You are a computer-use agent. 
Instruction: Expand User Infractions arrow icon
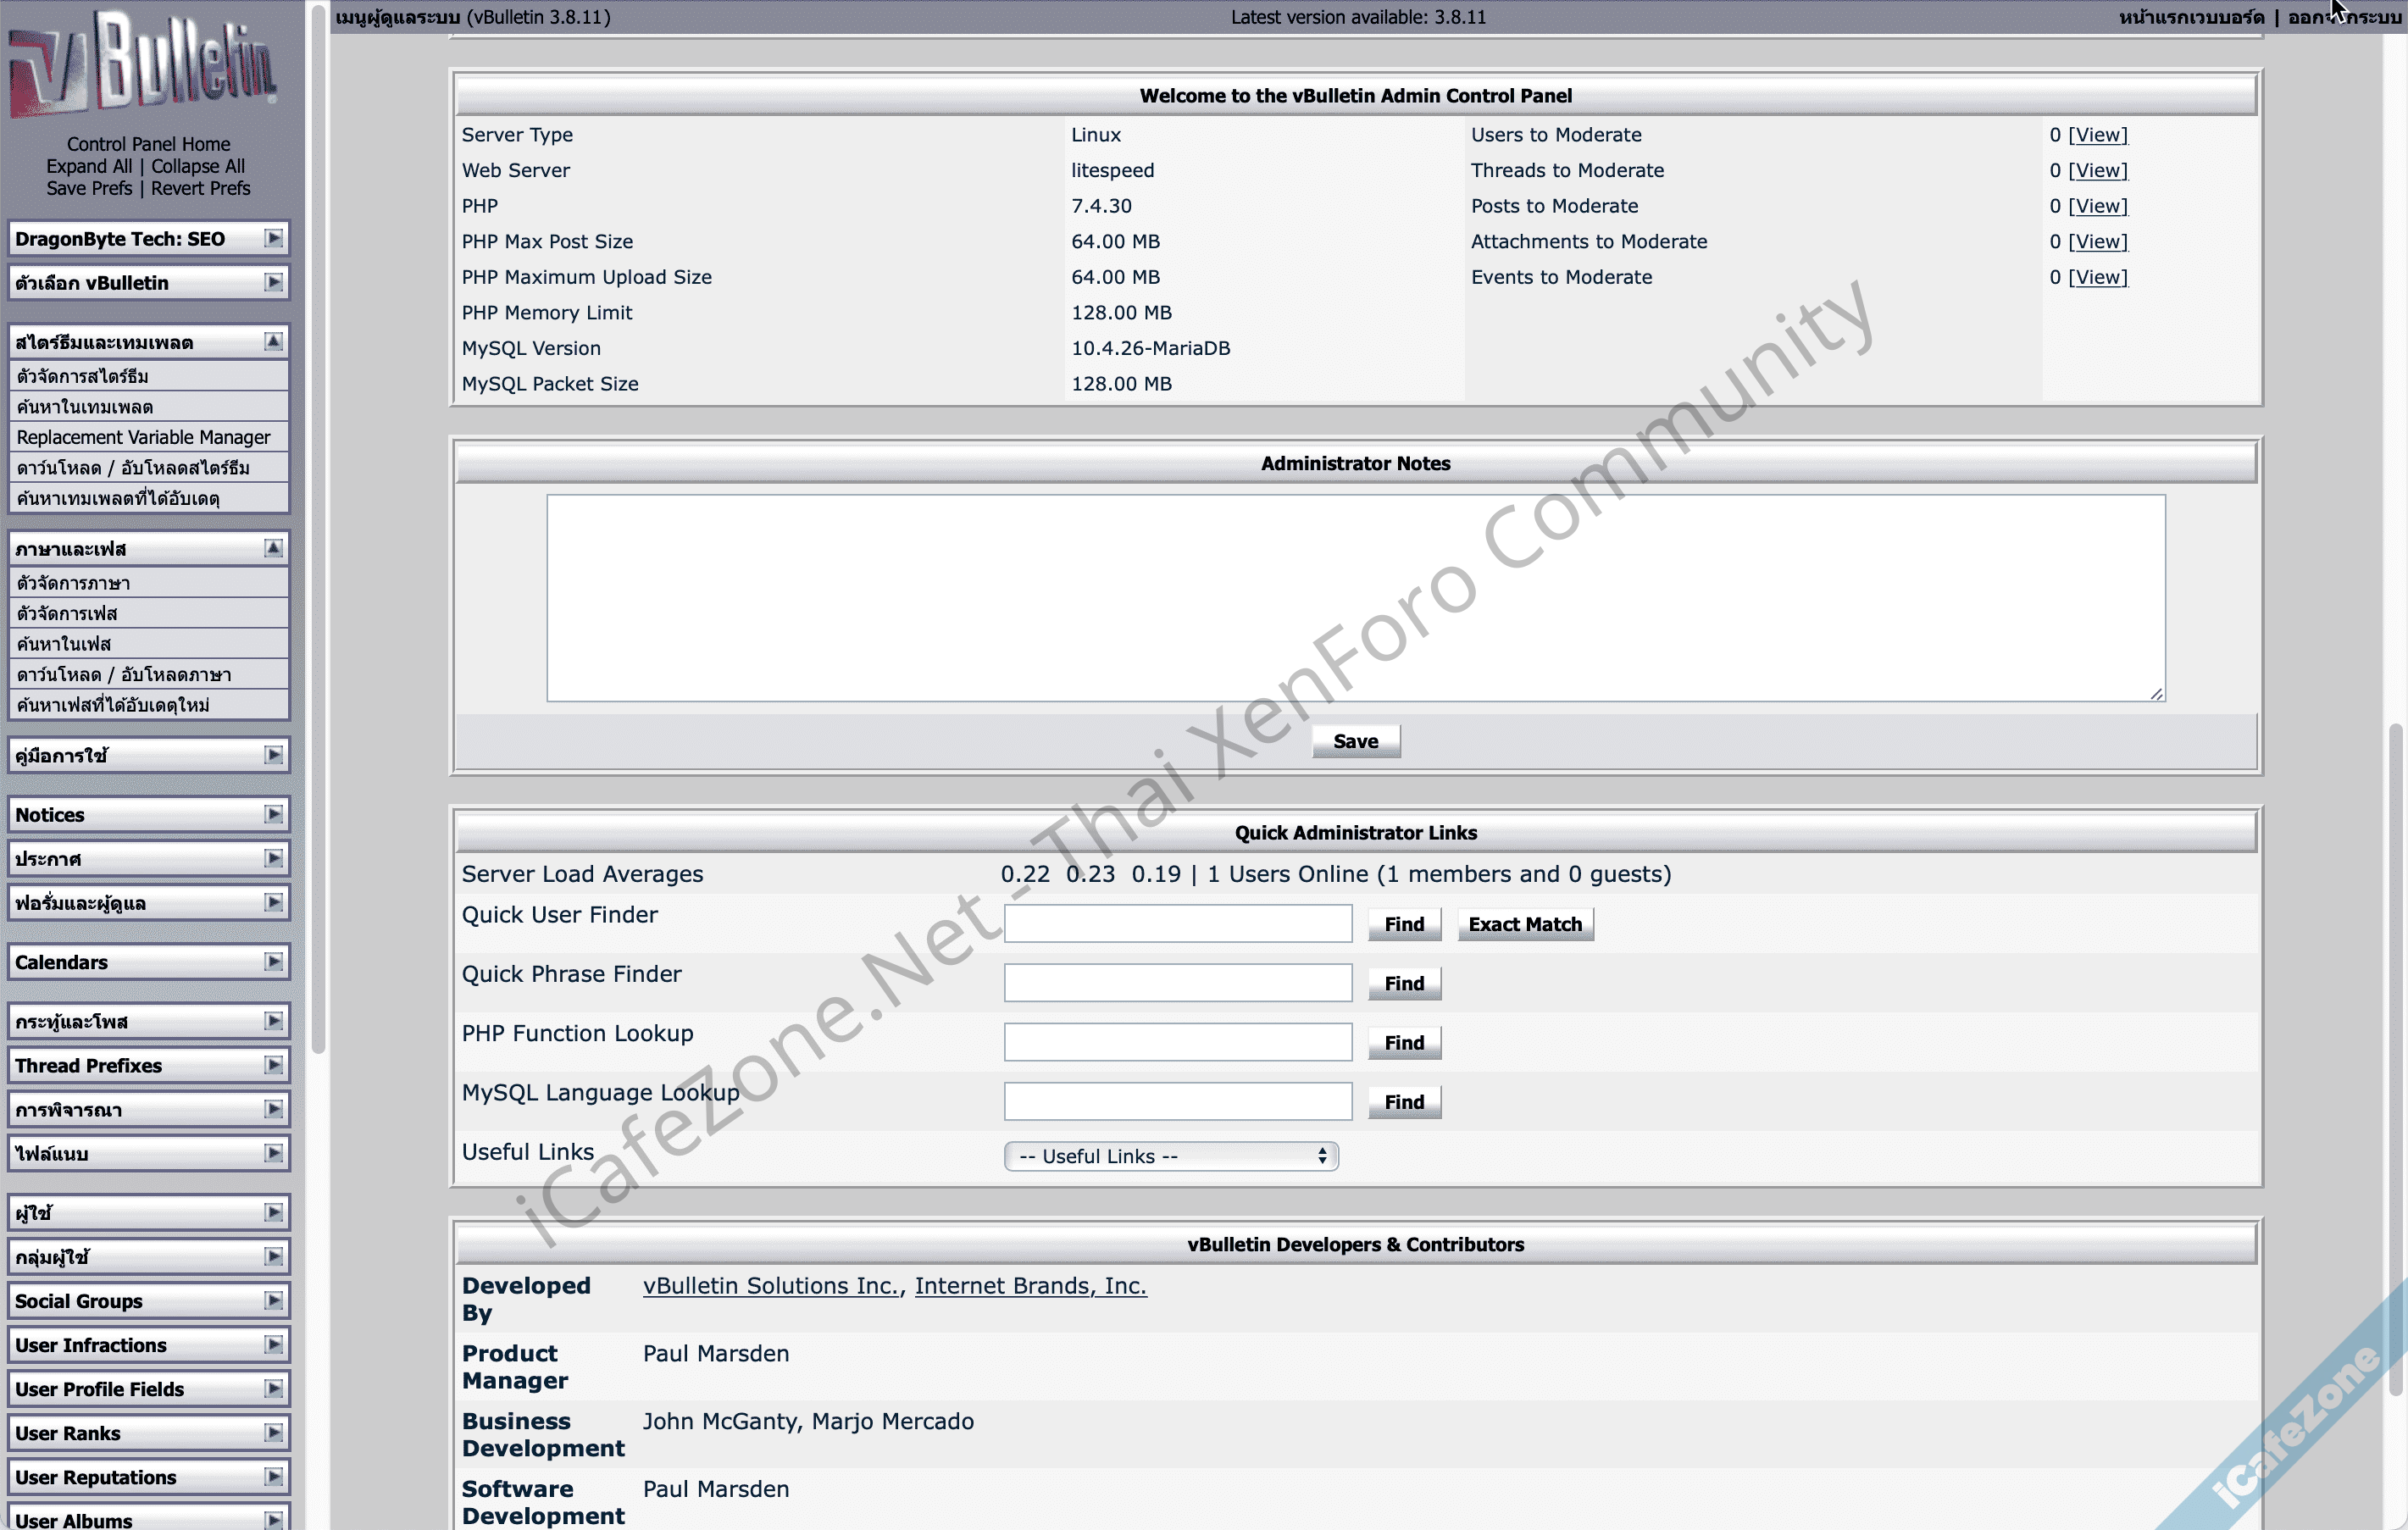[x=273, y=1345]
